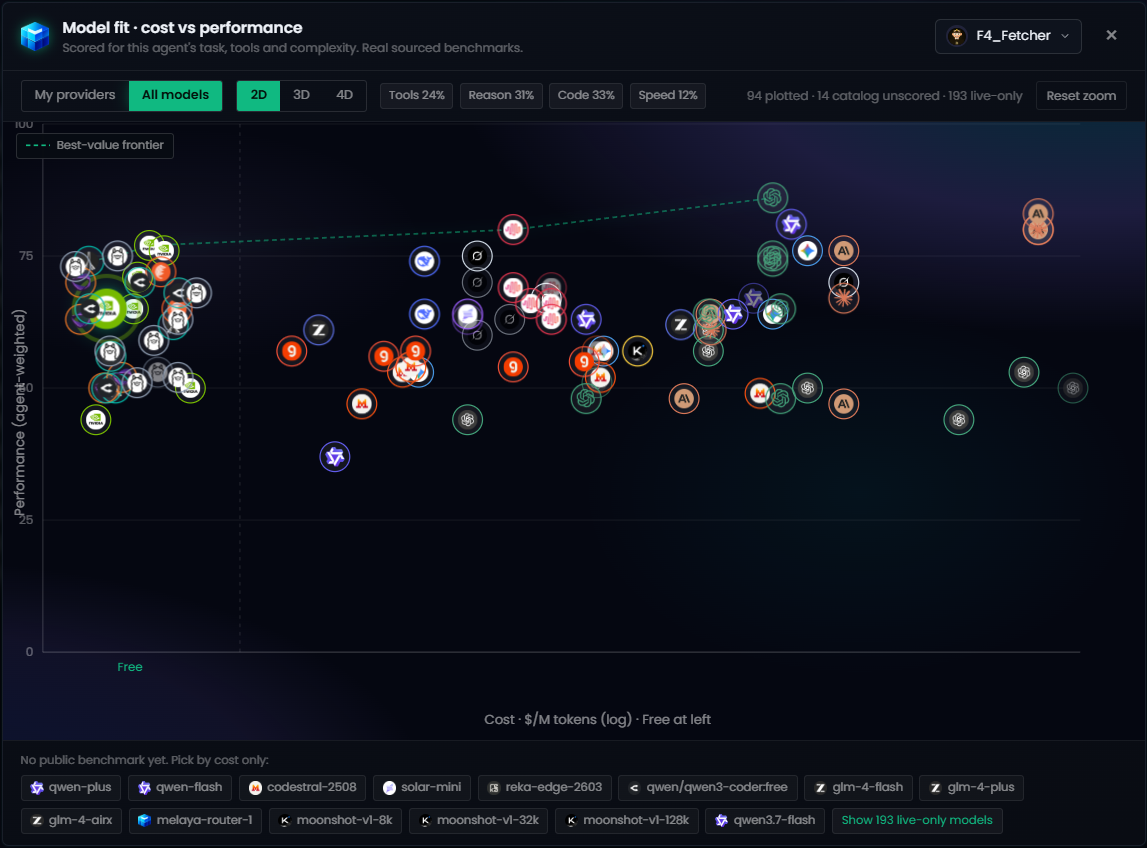Image resolution: width=1147 pixels, height=848 pixels.
Task: Switch to All models filter
Action: (176, 95)
